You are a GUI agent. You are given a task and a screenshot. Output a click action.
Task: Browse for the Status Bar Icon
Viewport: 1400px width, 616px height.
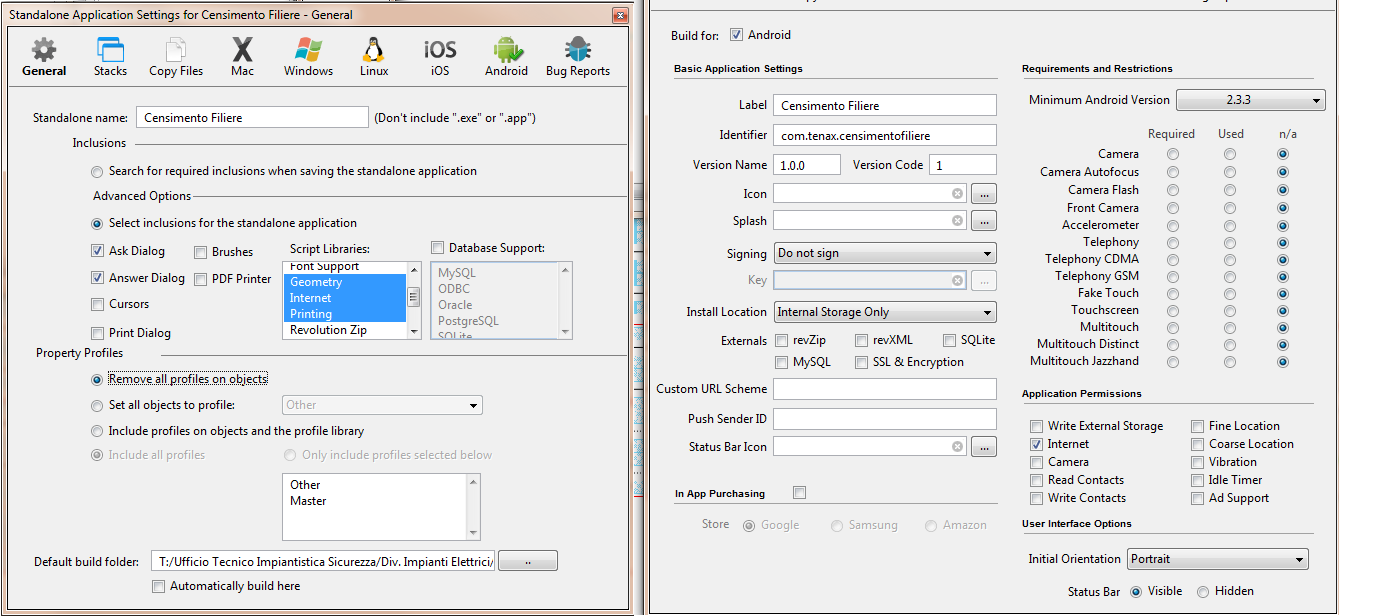point(984,447)
